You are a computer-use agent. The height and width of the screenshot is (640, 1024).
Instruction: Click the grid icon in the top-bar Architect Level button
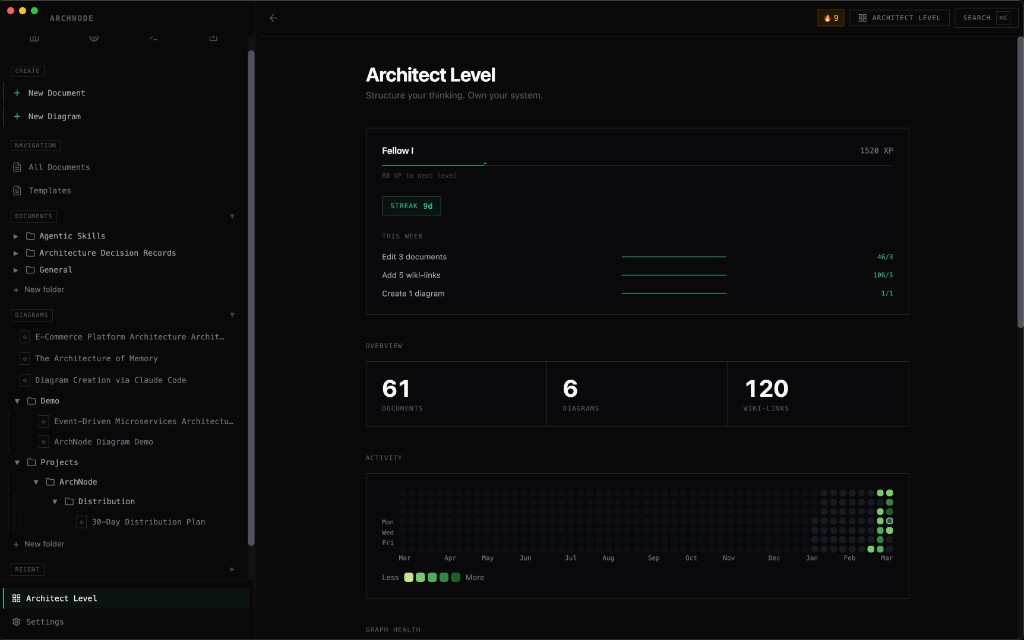click(862, 18)
